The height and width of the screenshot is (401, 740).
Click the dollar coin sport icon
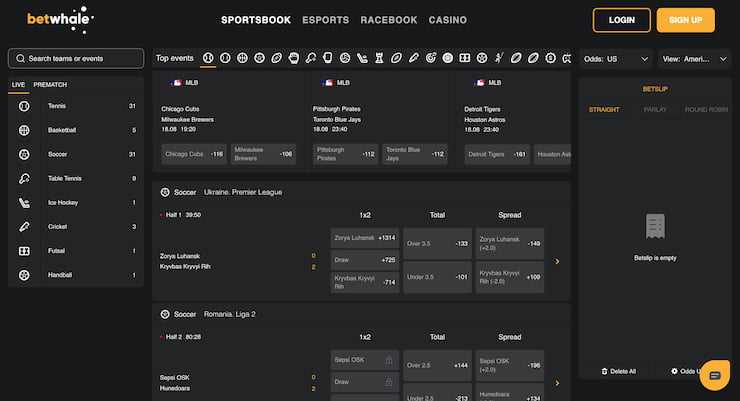[550, 58]
